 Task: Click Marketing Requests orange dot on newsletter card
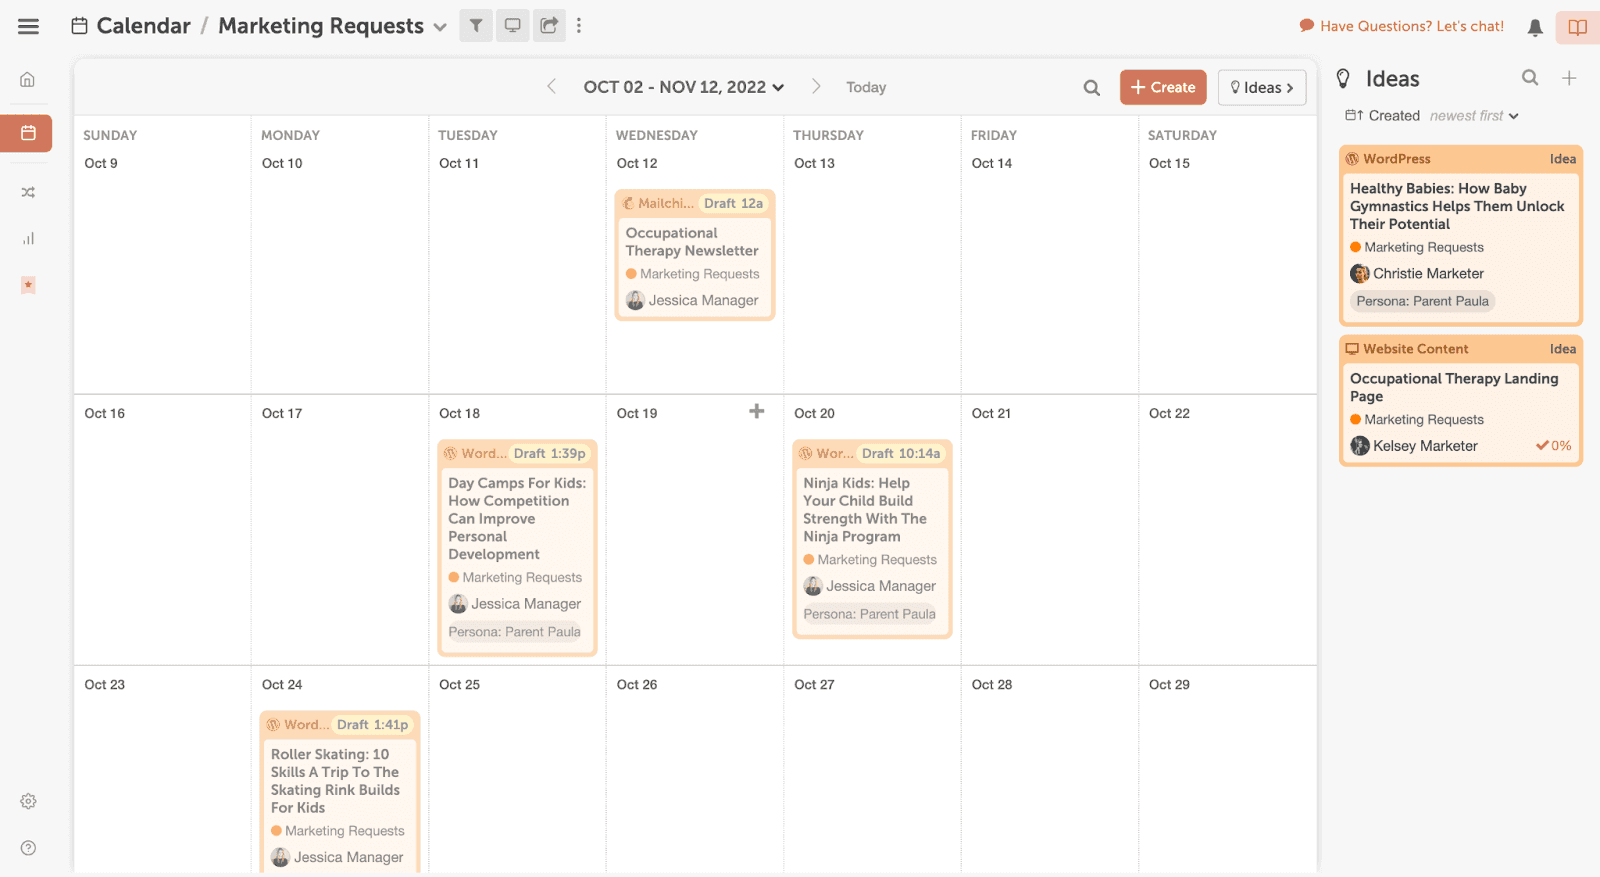[631, 274]
